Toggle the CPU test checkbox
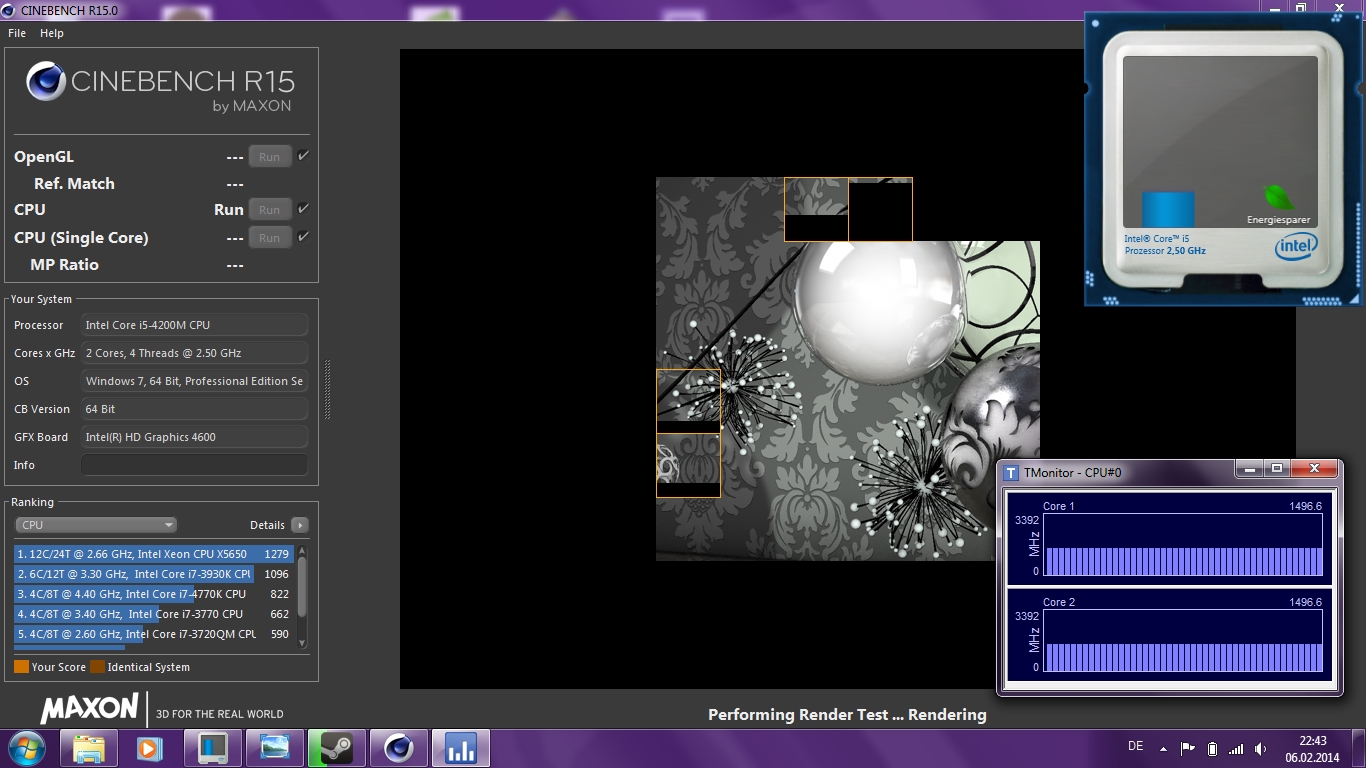 coord(303,209)
